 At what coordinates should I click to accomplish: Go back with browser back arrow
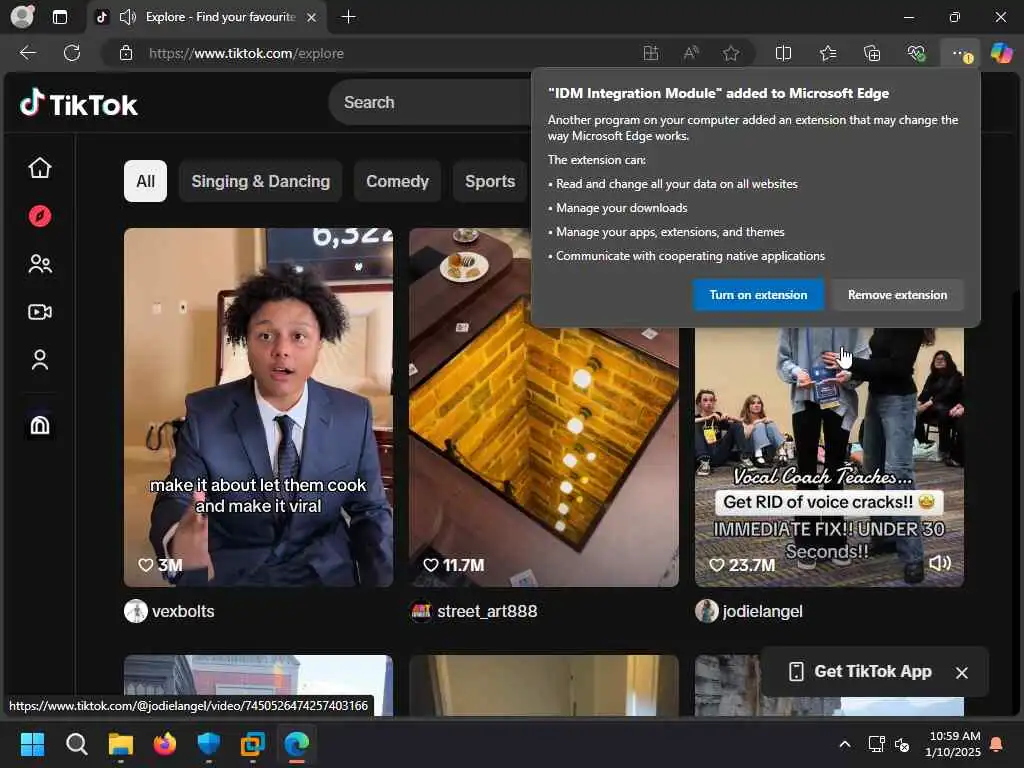tap(27, 53)
